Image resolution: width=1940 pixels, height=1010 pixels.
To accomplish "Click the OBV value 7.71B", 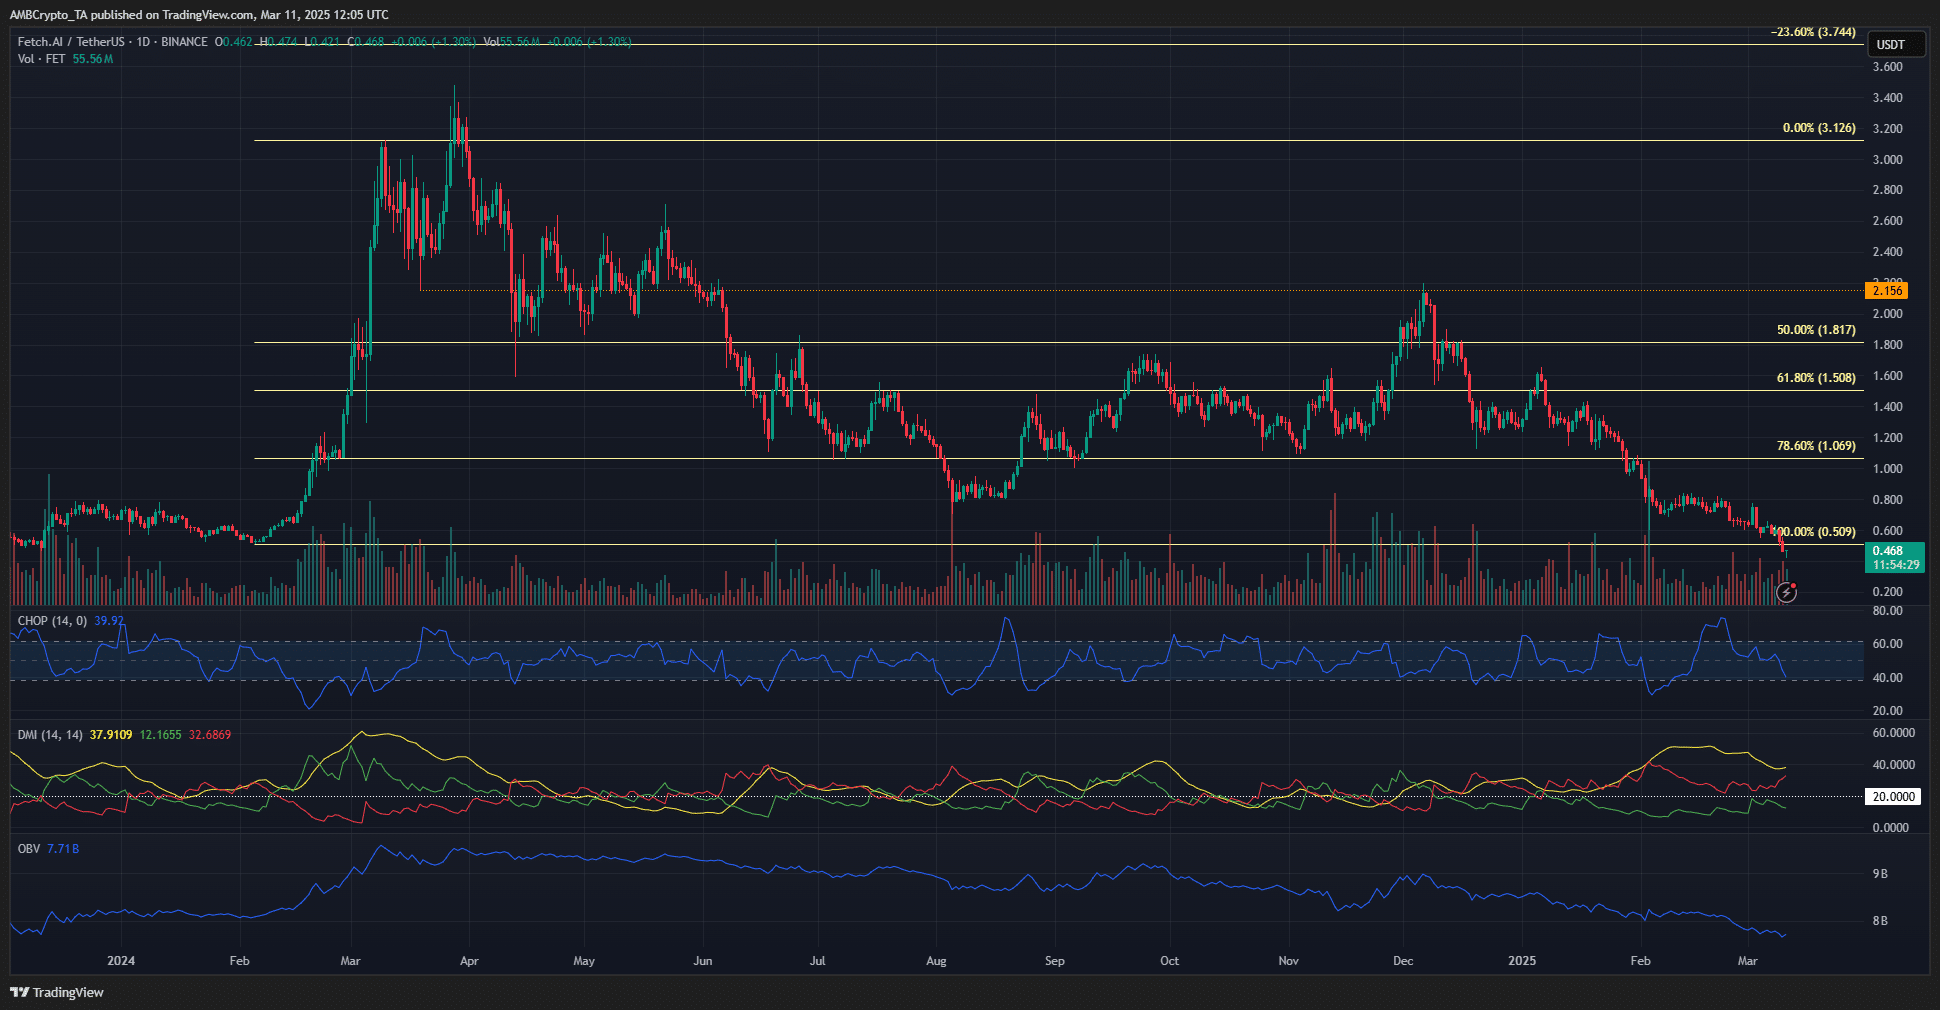I will (63, 849).
